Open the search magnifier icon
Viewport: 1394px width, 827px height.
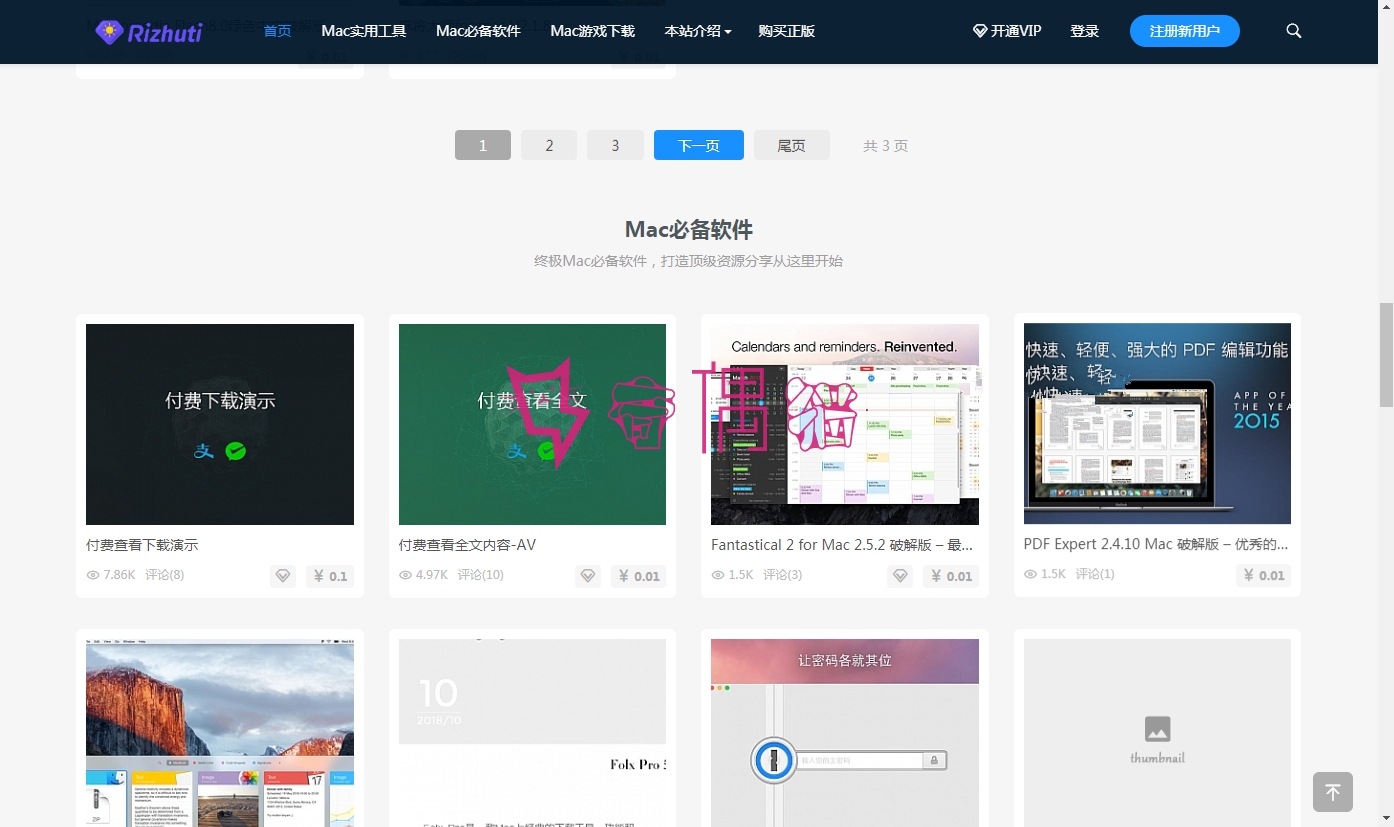pyautogui.click(x=1293, y=31)
